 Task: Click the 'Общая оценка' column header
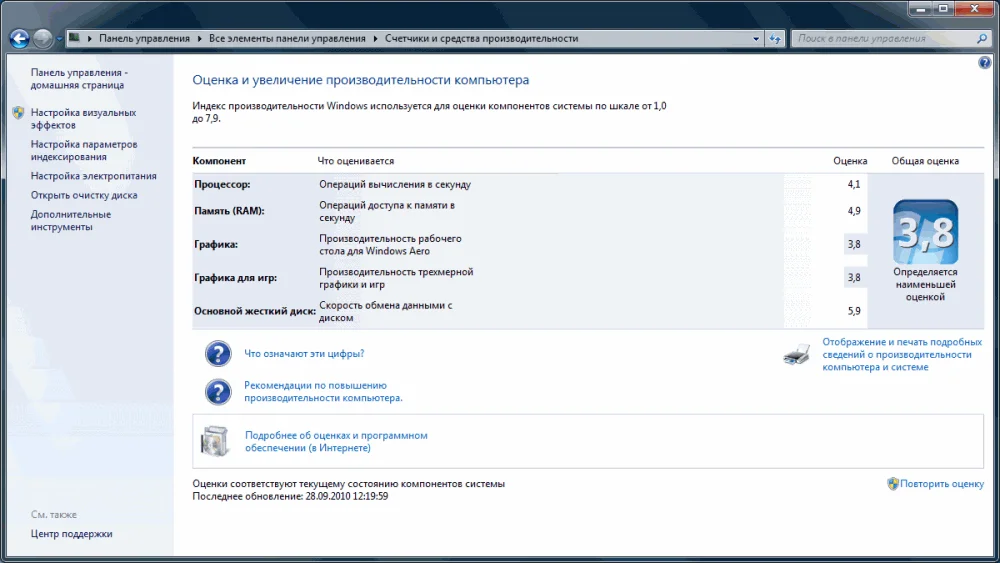[925, 161]
